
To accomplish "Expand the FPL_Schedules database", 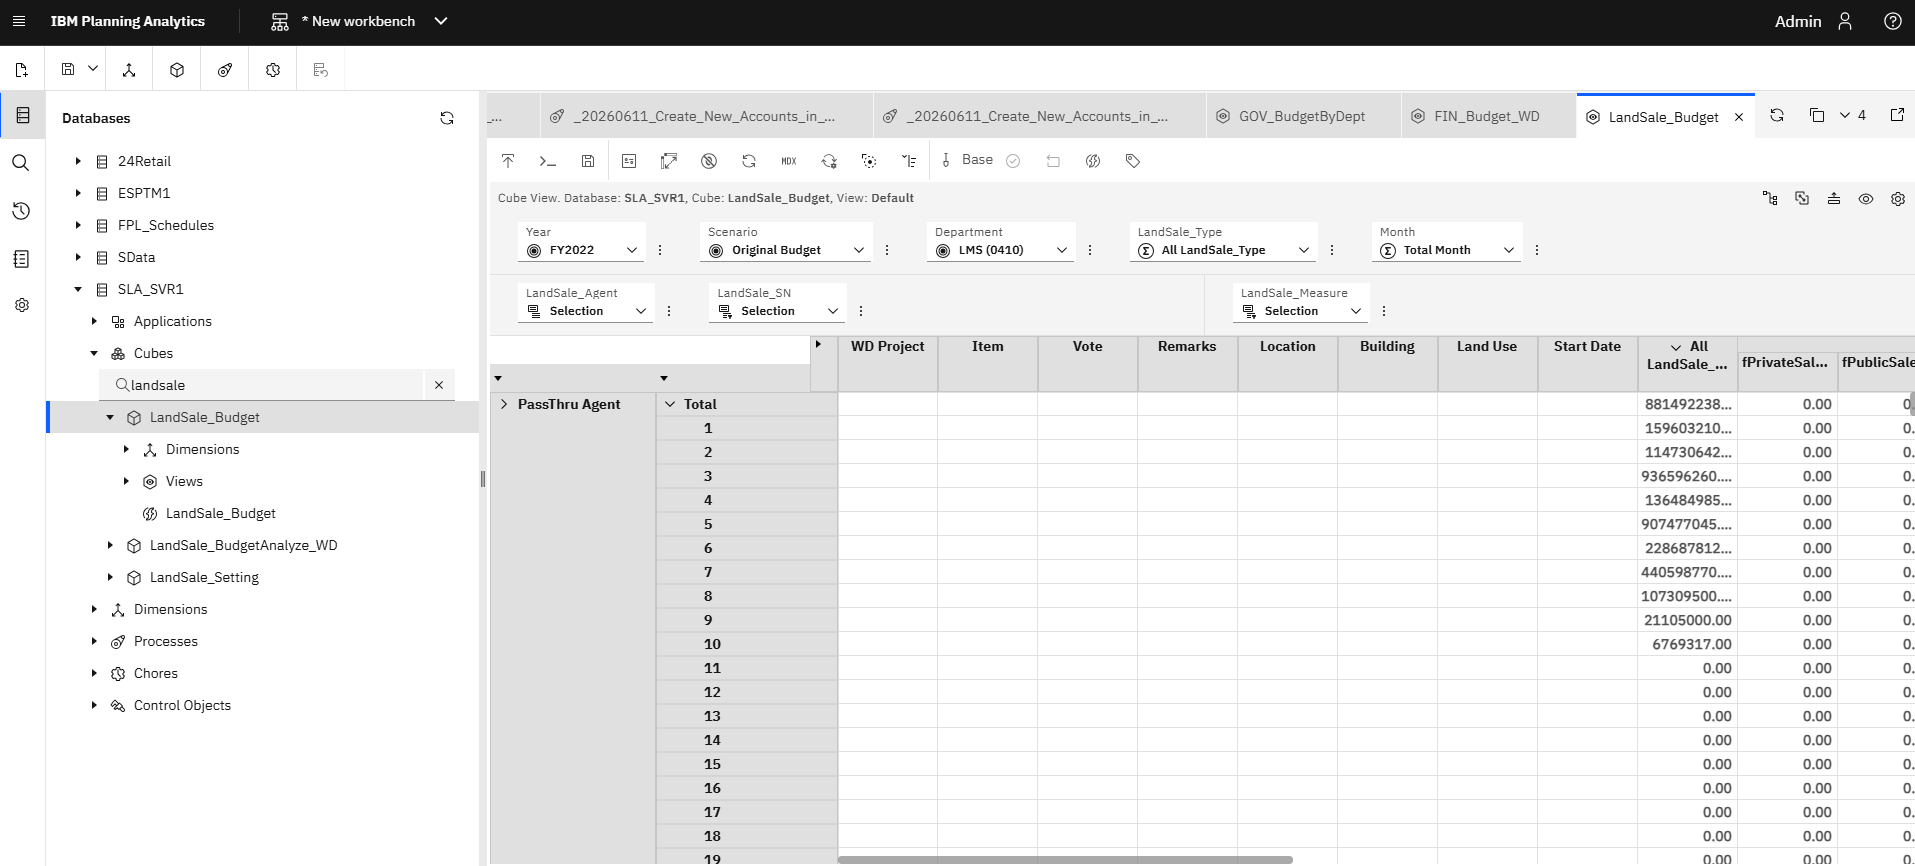I will click(x=78, y=225).
